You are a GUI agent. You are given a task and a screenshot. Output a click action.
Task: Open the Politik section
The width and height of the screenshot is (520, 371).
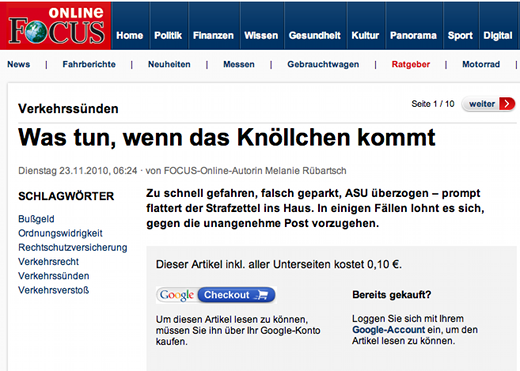(x=168, y=35)
